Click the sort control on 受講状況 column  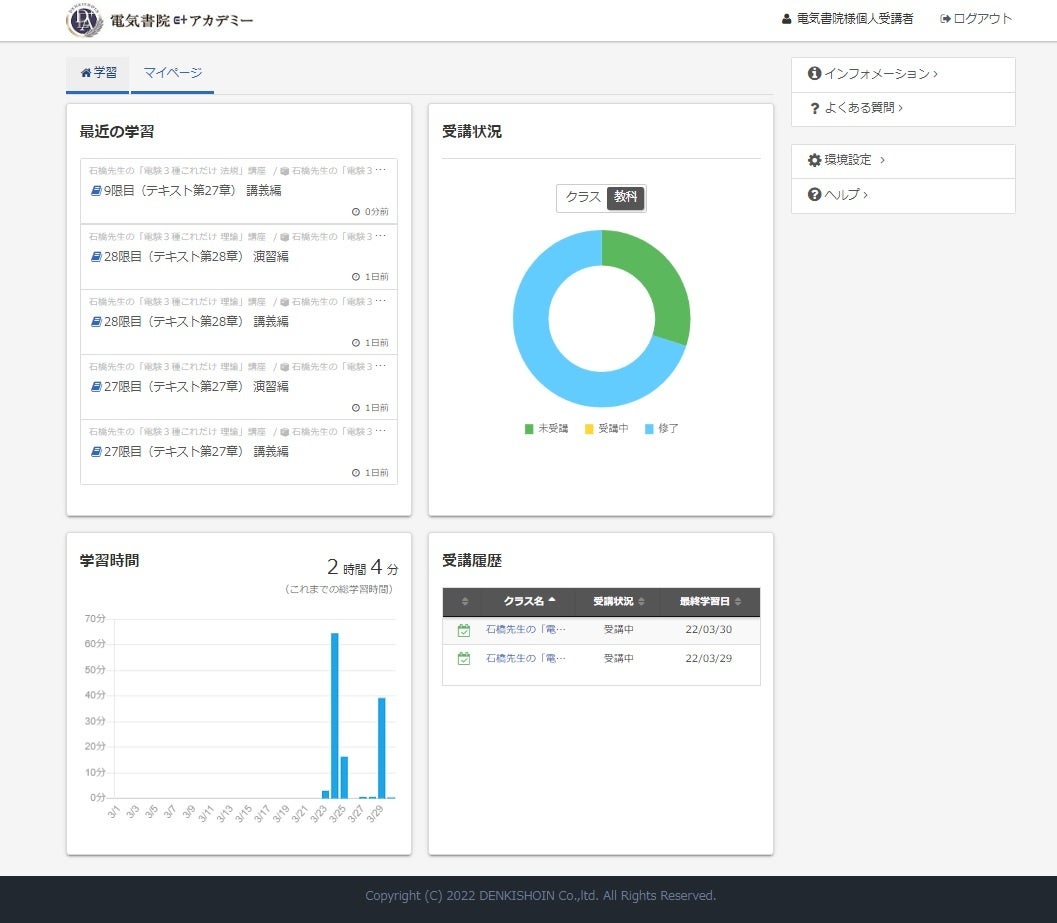click(646, 602)
